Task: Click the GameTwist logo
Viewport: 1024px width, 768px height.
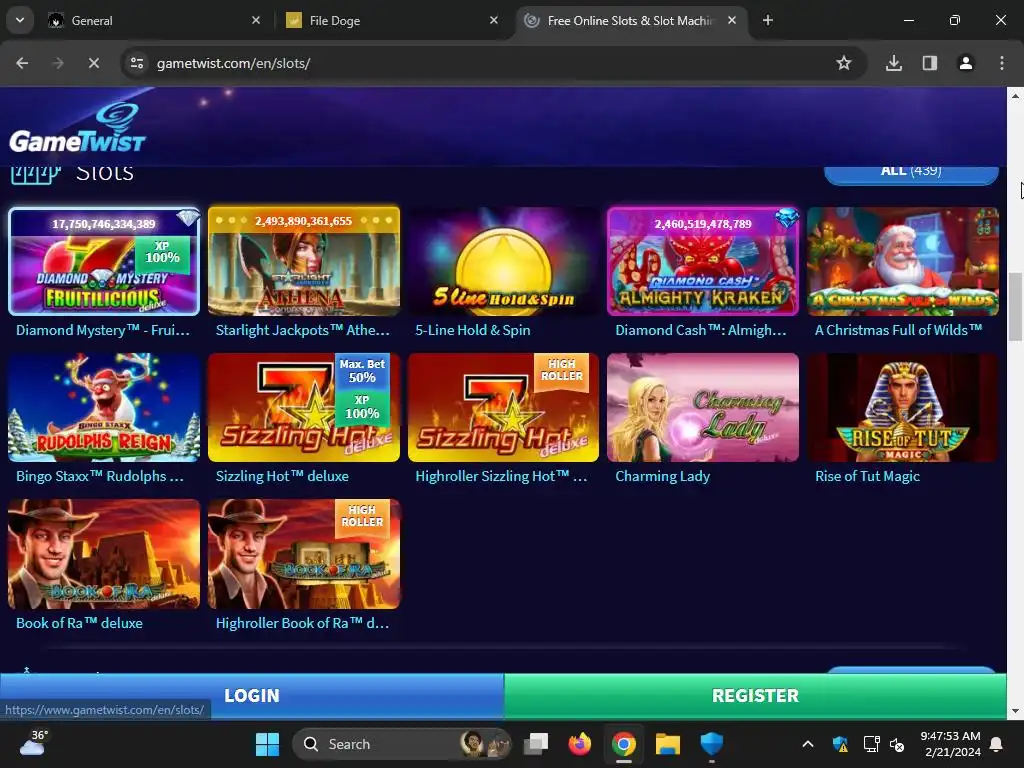Action: click(x=77, y=128)
